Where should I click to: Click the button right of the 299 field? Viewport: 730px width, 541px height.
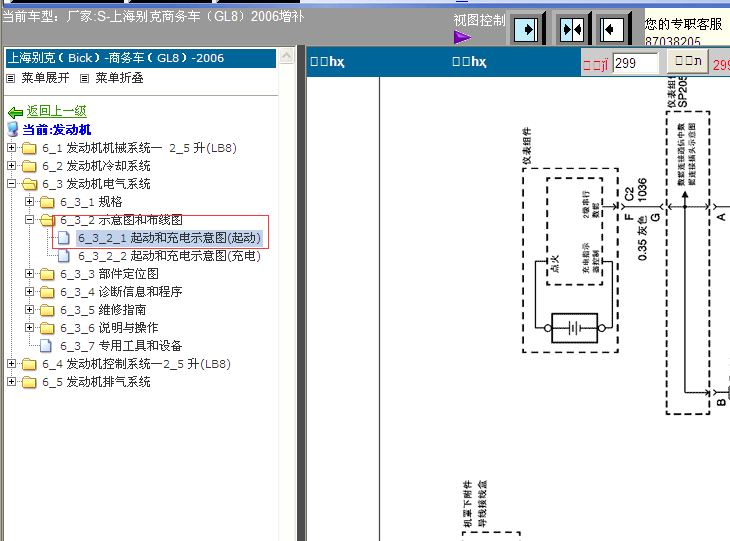688,61
